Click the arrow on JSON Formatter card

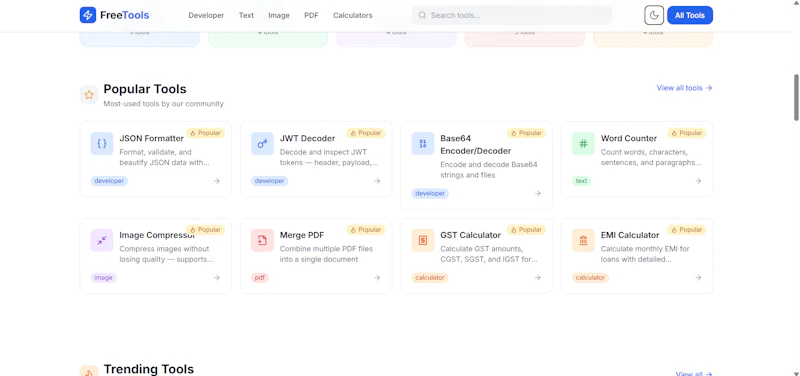[x=217, y=181]
